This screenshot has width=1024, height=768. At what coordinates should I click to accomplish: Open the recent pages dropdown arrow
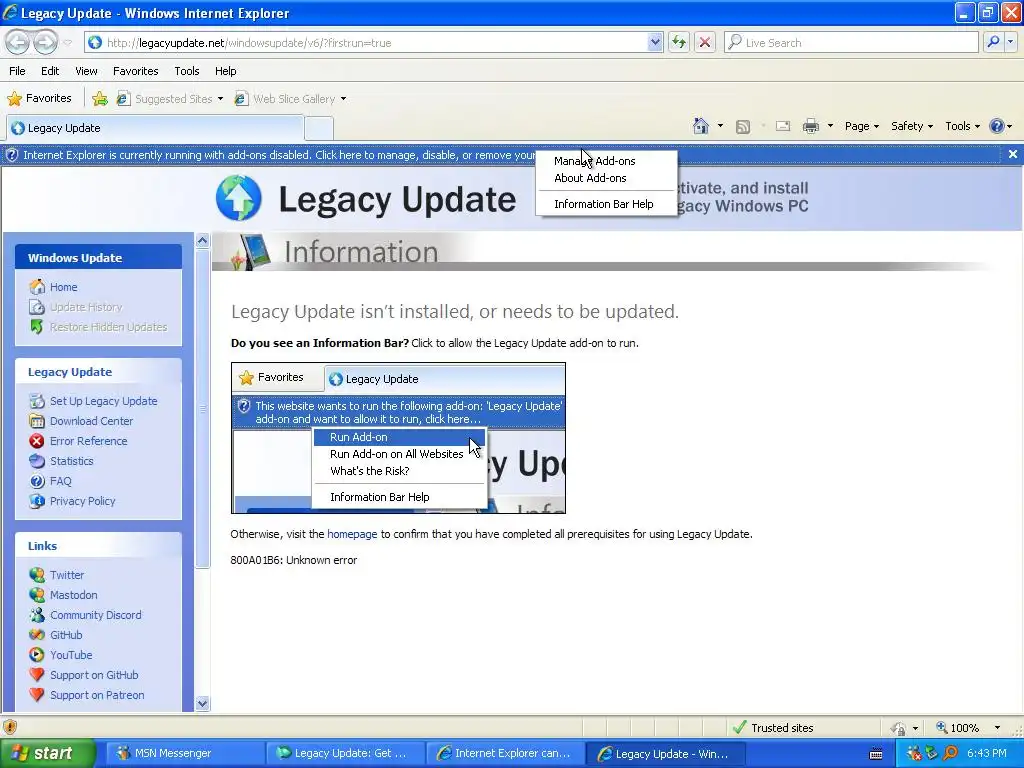[68, 43]
